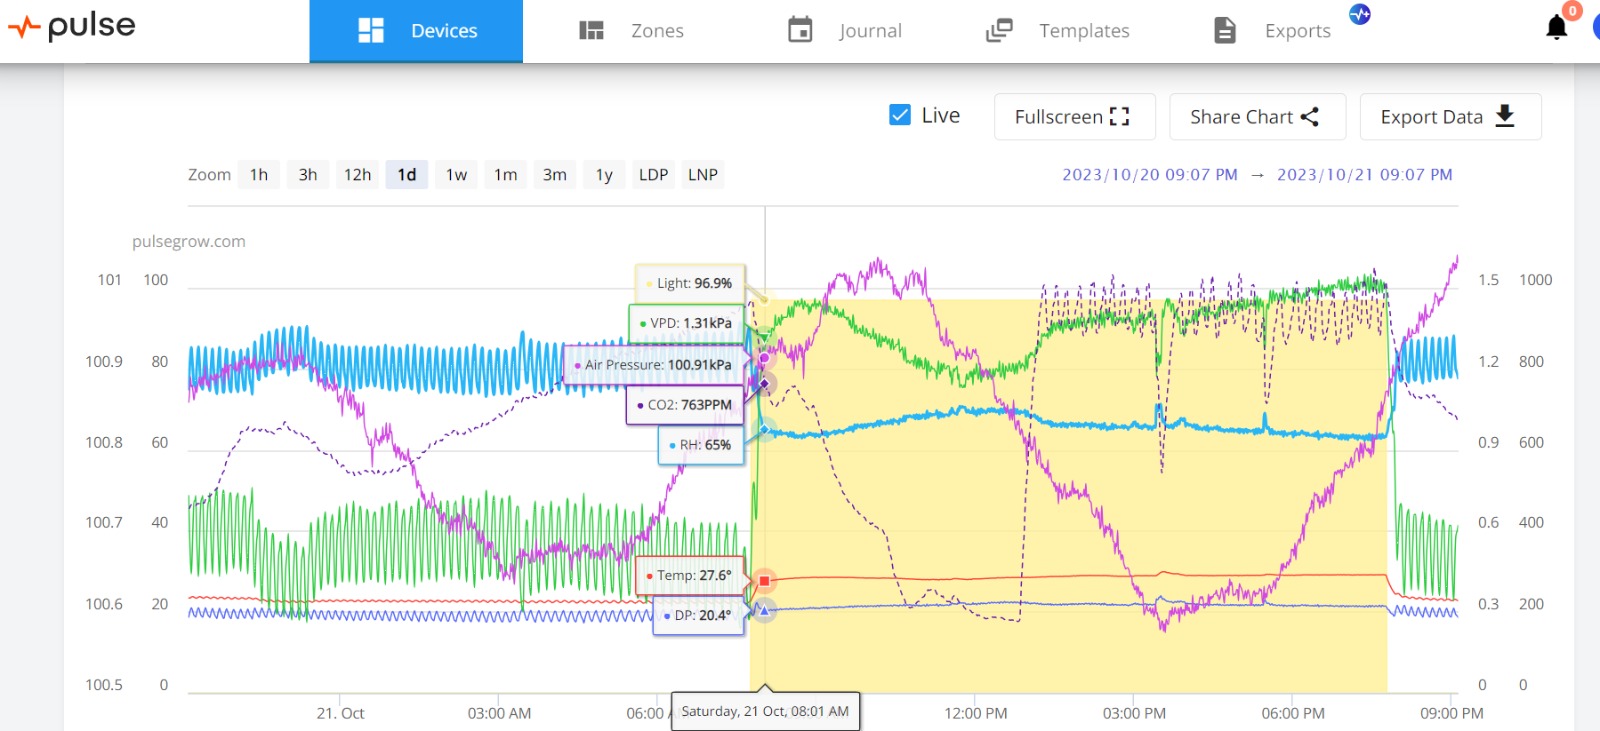The width and height of the screenshot is (1600, 731).
Task: Open the Journal tab
Action: point(844,31)
